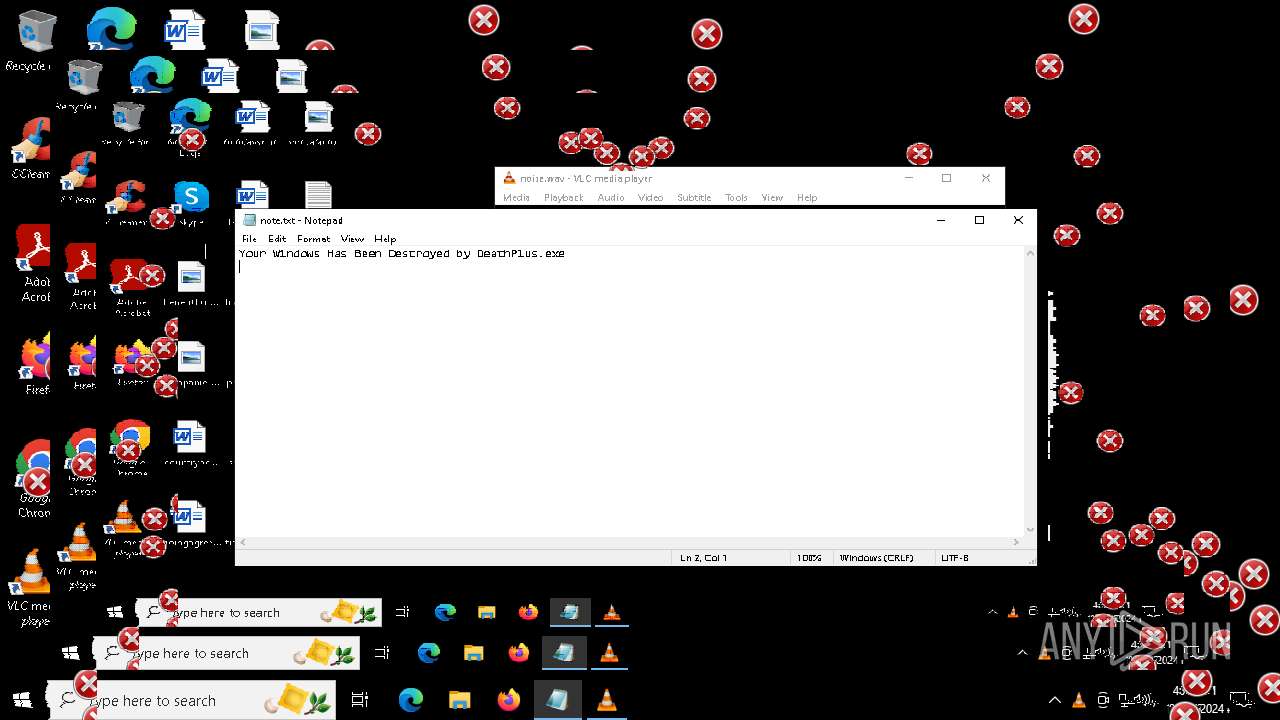This screenshot has height=720, width=1280.
Task: Click Notepad horizontal scrollbar right arrow
Action: [x=1017, y=543]
